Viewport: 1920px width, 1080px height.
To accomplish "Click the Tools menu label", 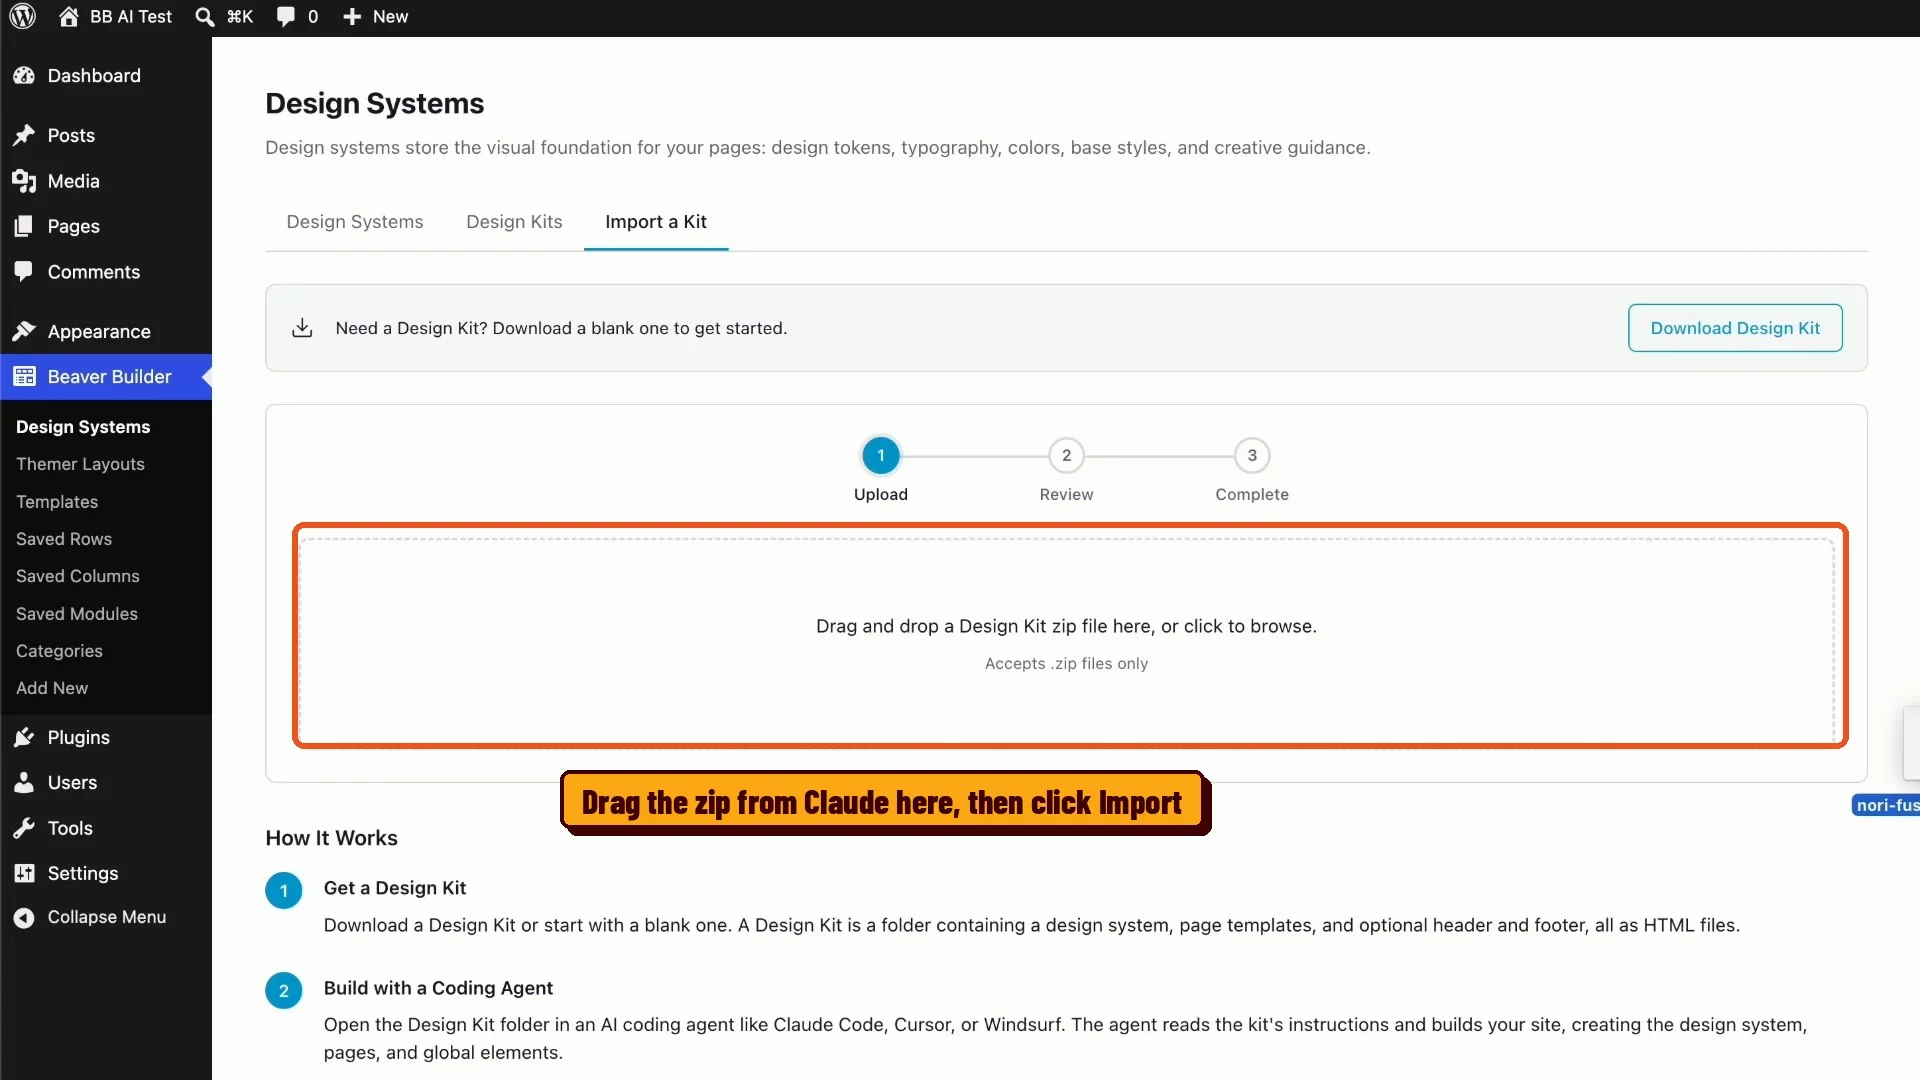I will 70,828.
